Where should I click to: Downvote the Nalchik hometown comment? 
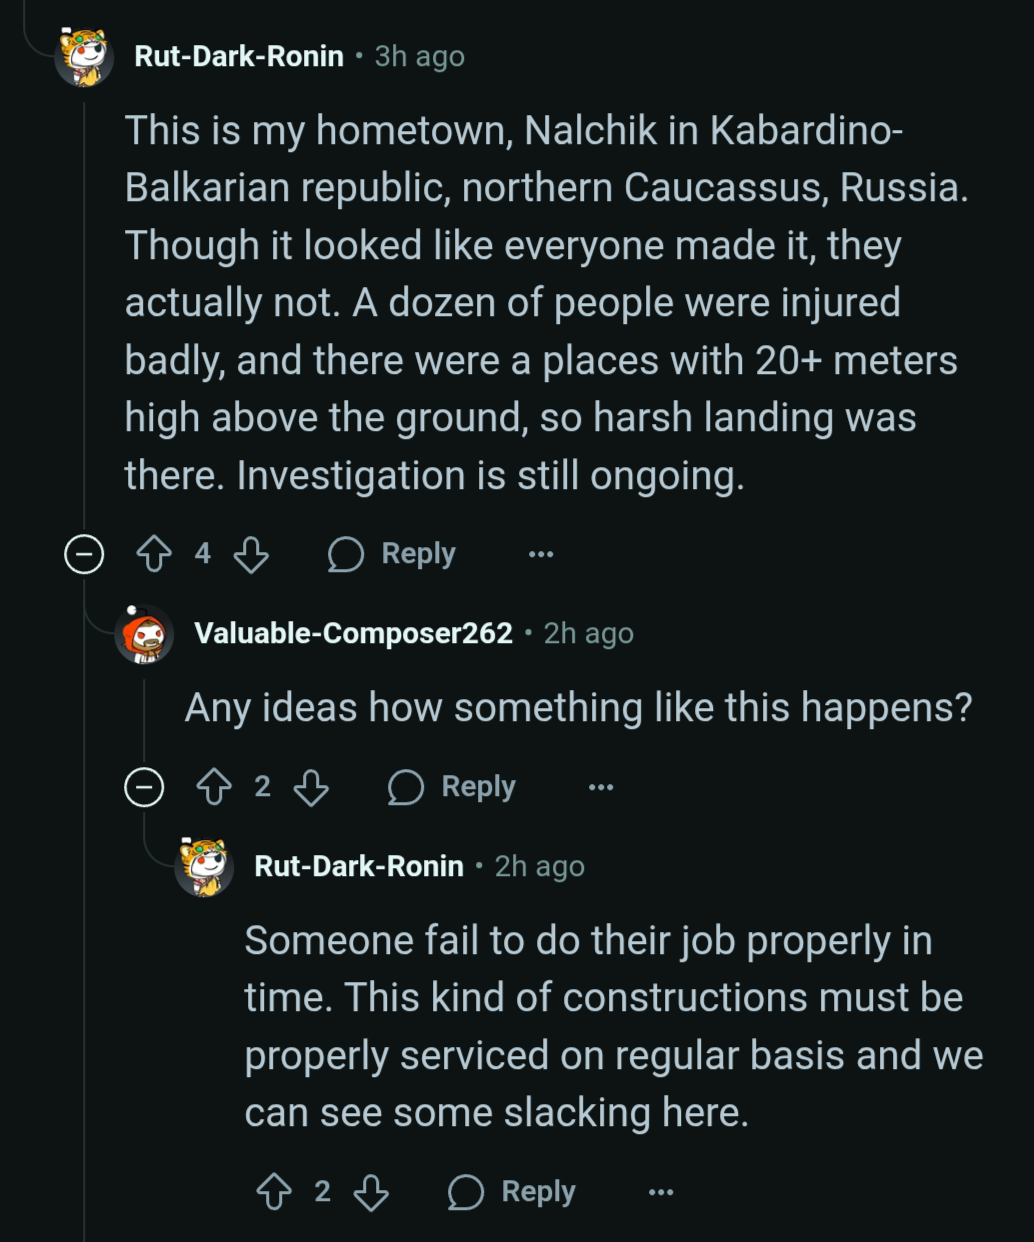(251, 554)
